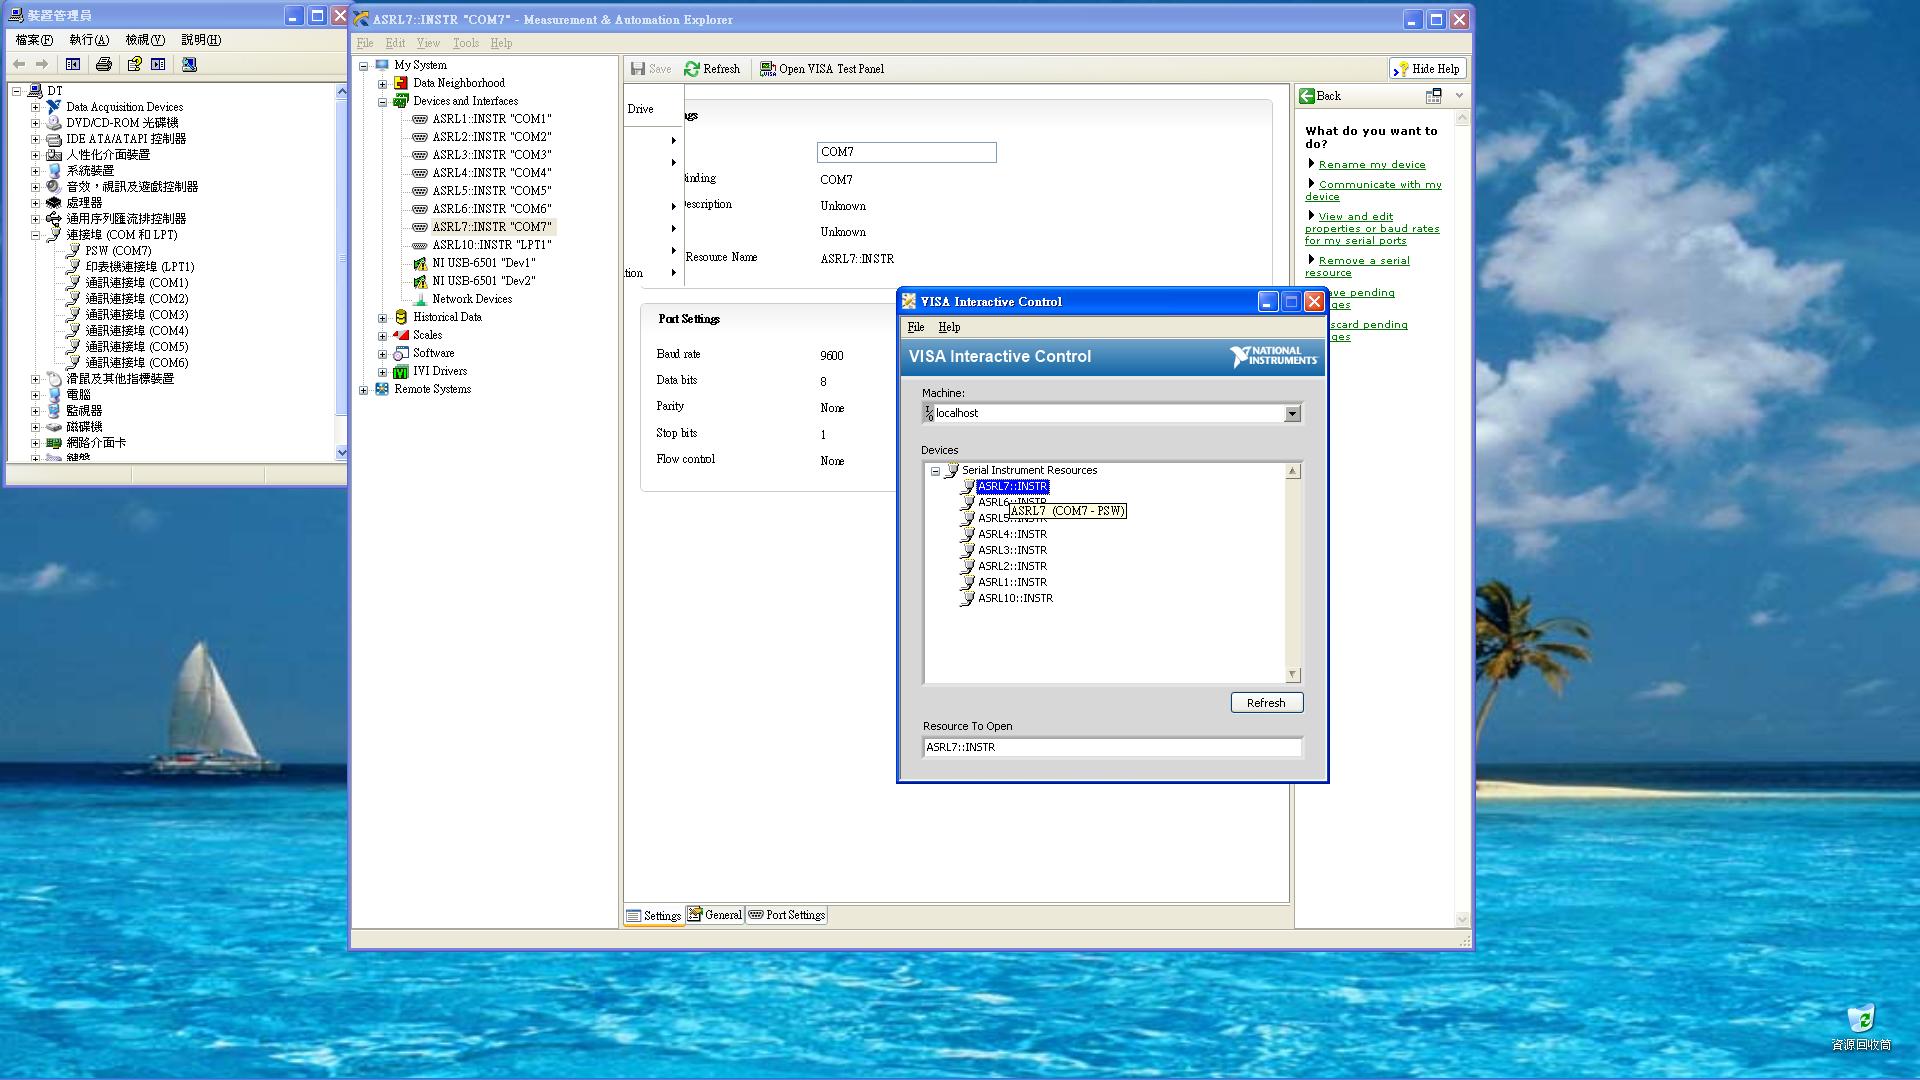Select 通訊連接埠 (COM3) in Device Manager
This screenshot has width=1920, height=1080.
136,315
